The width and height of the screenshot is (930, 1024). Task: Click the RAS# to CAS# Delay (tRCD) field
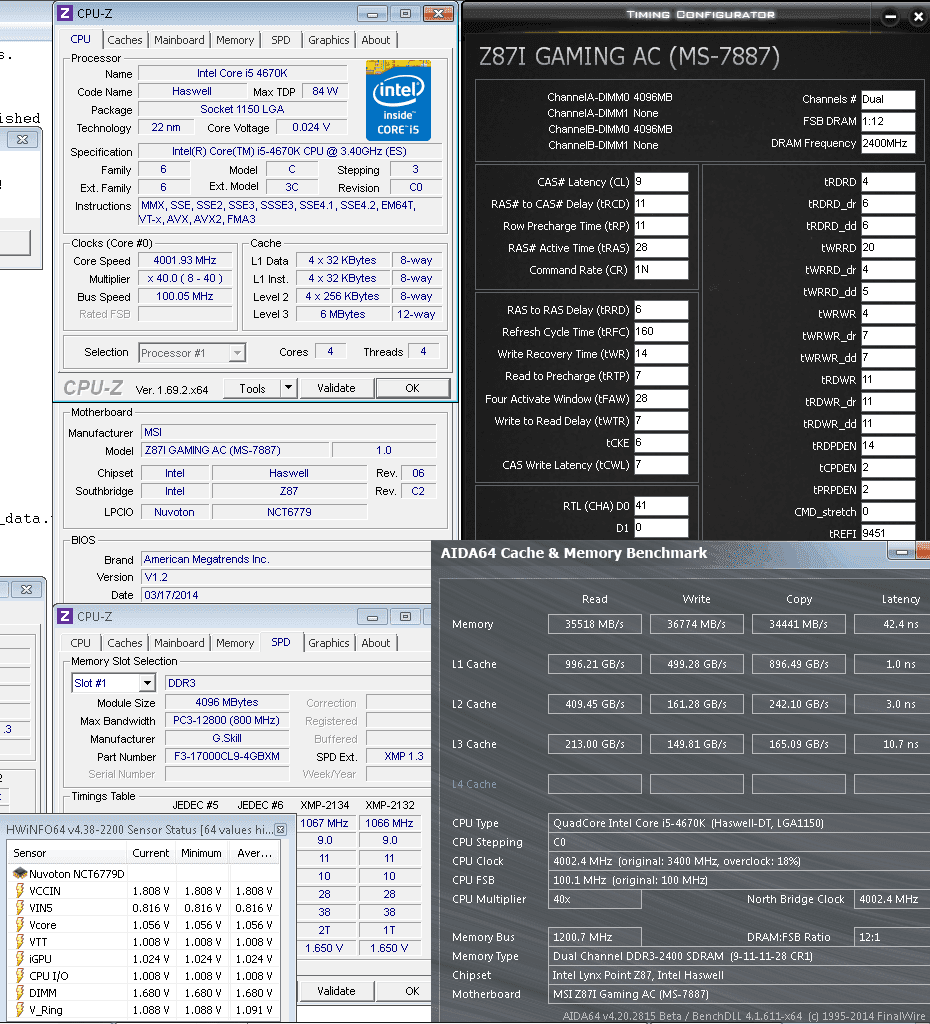pyautogui.click(x=661, y=204)
